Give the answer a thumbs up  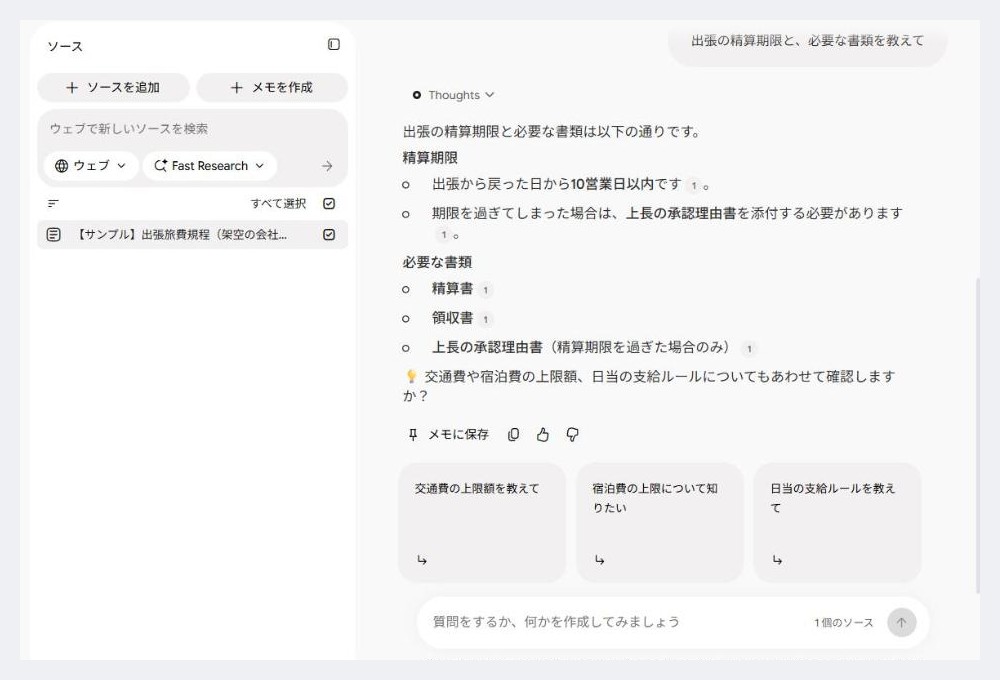click(543, 435)
